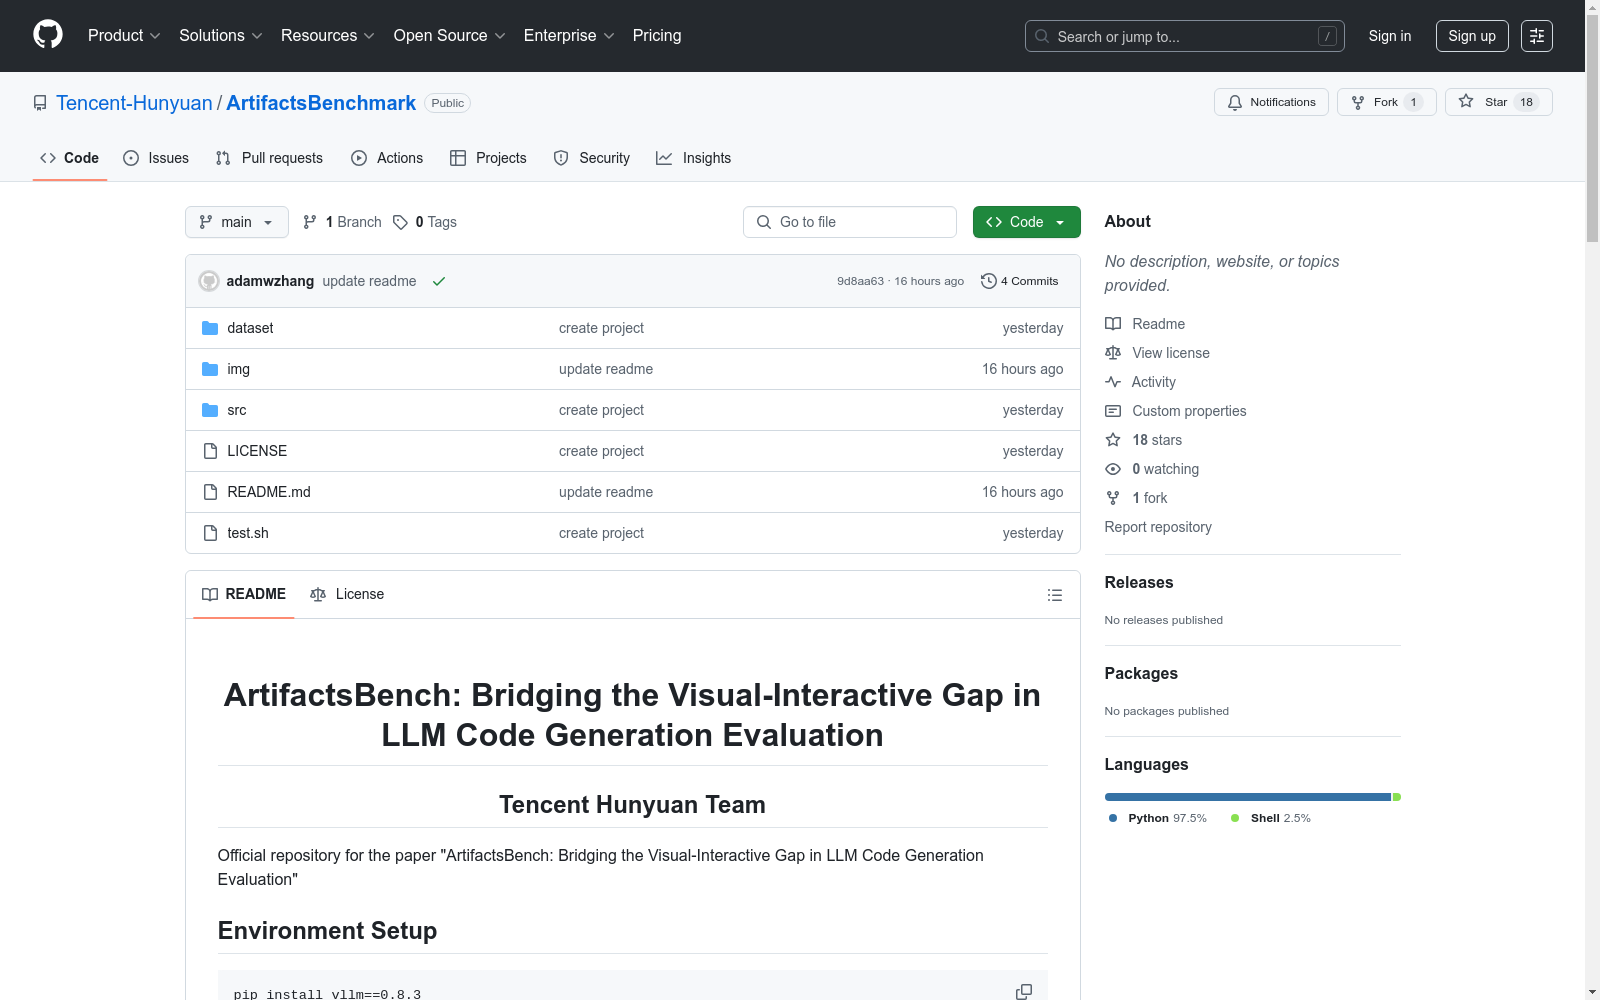Open the main branch selector dropdown
1600x1000 pixels.
[x=237, y=222]
